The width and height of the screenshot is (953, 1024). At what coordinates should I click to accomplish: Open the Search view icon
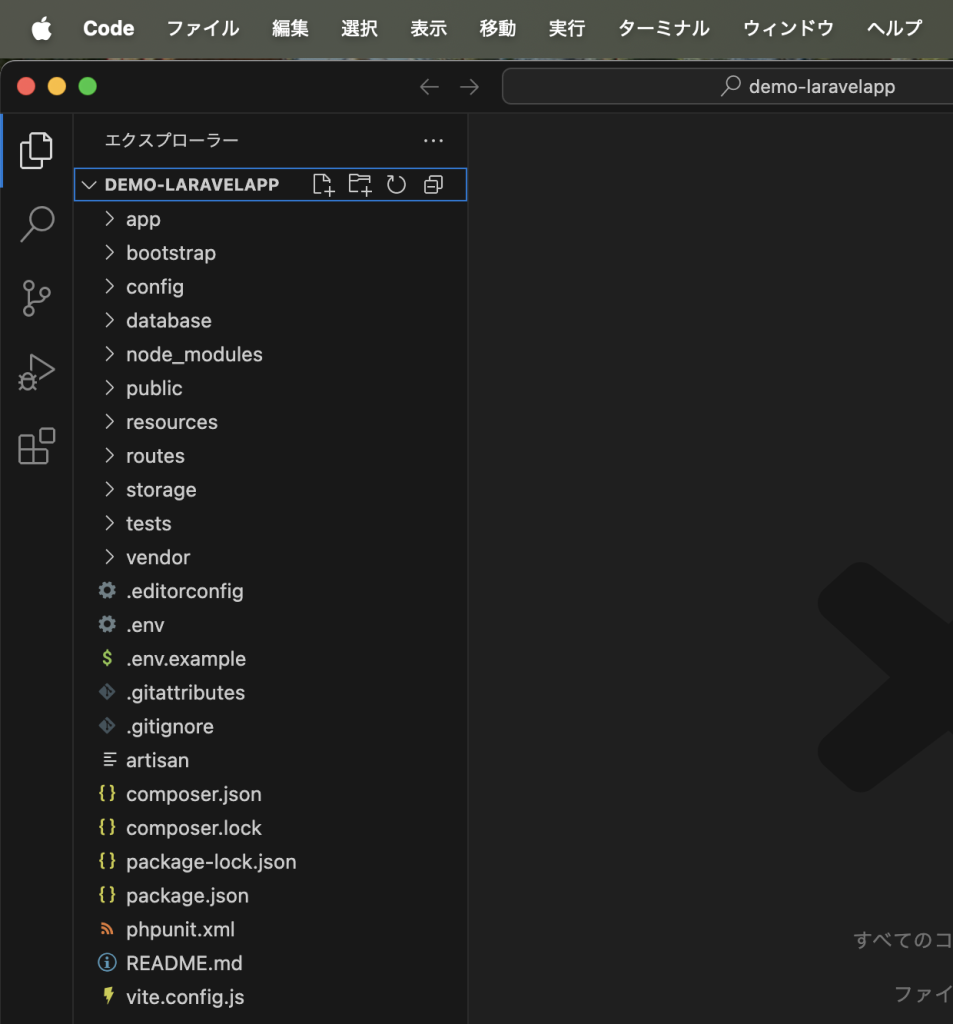click(x=36, y=224)
